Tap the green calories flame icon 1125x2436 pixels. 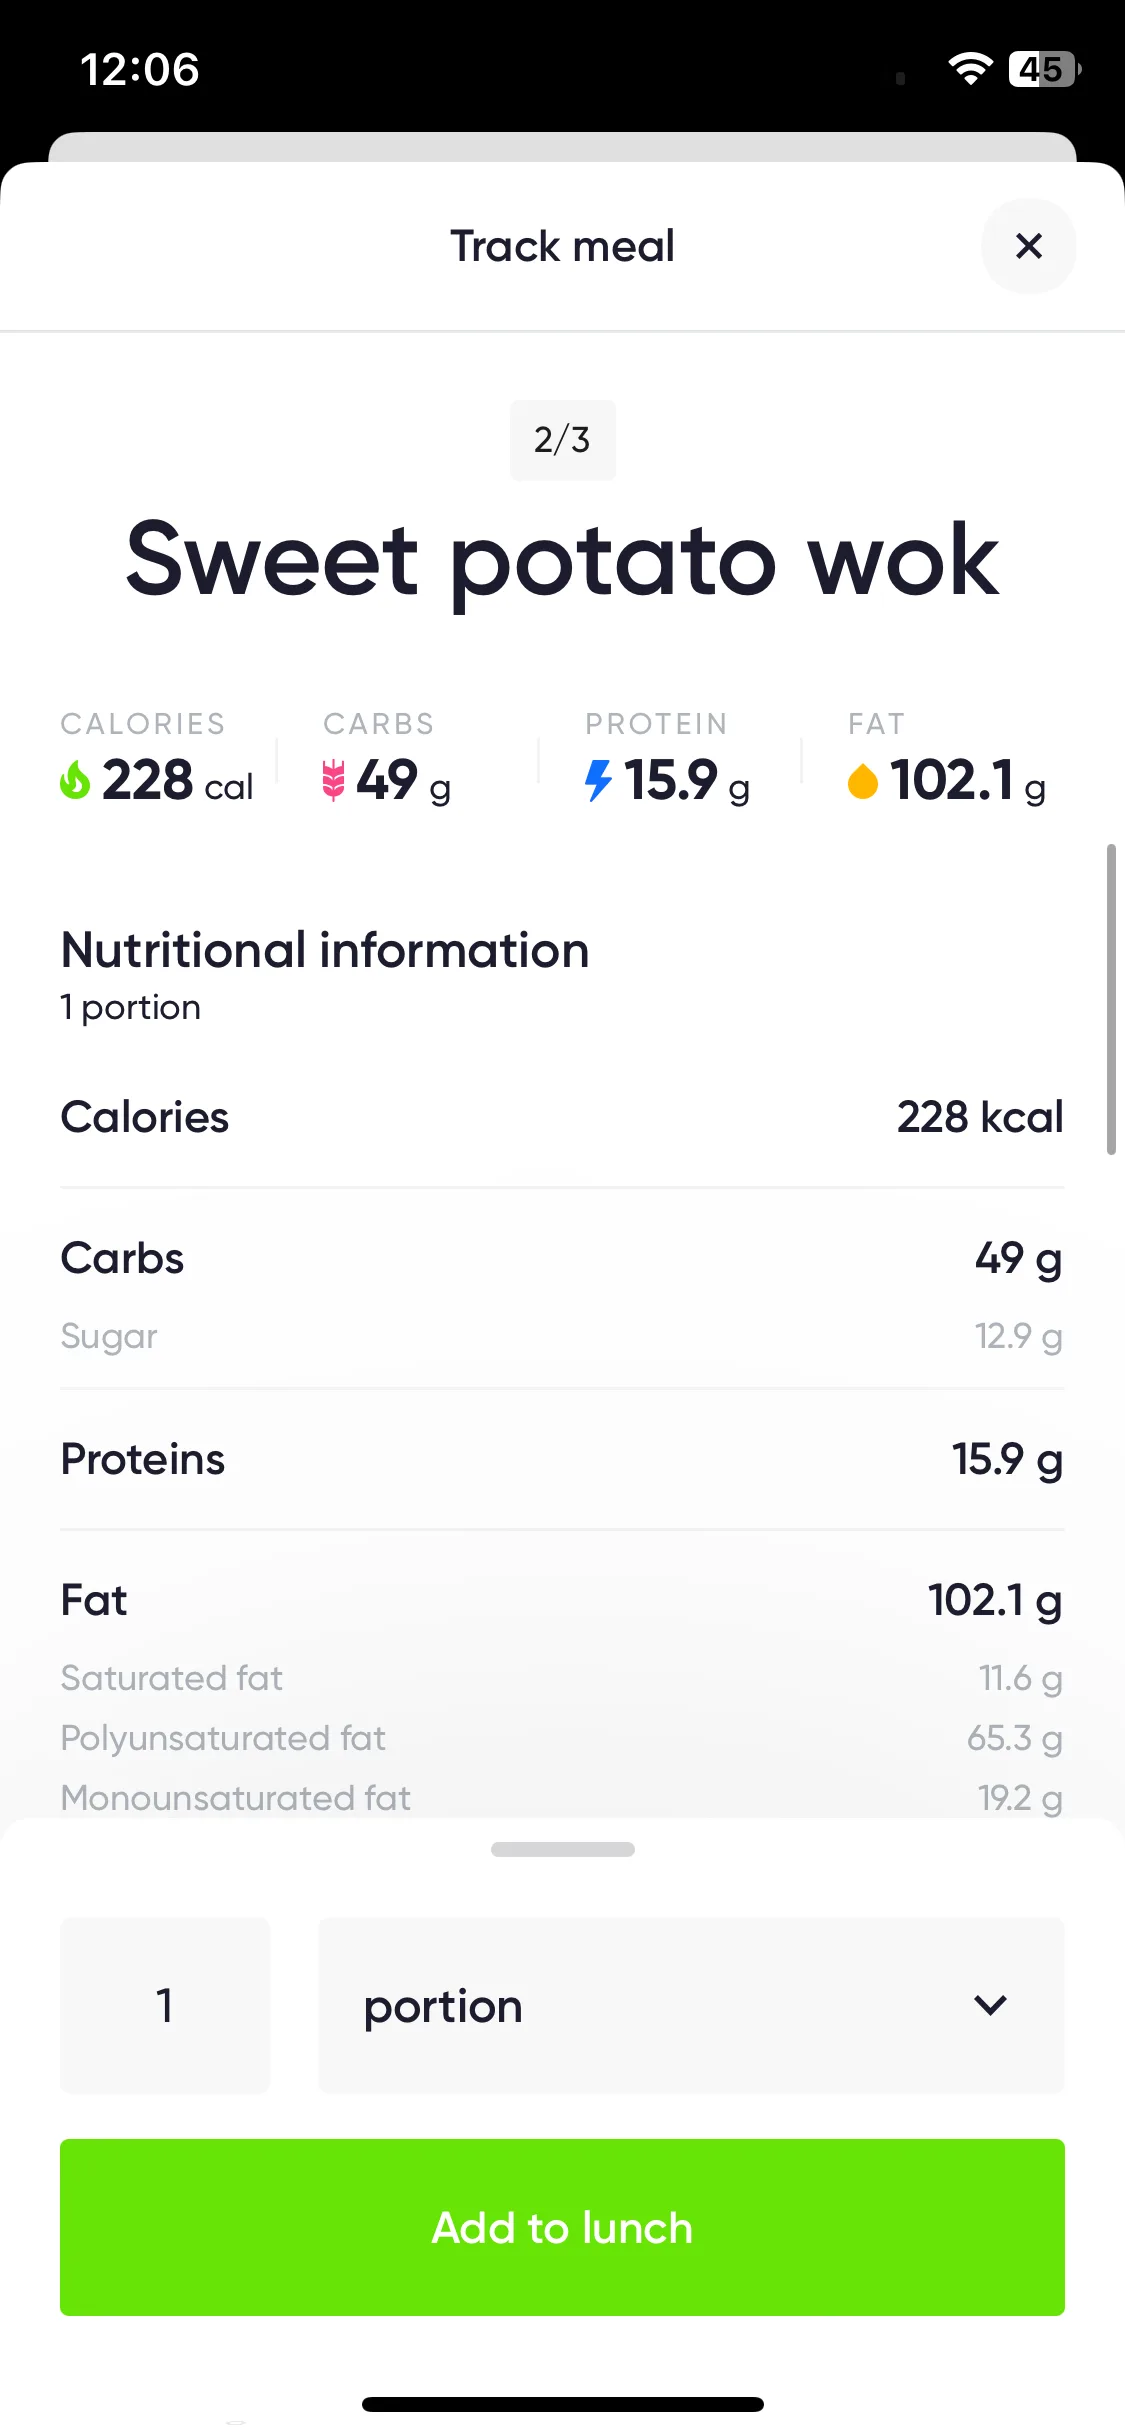[x=75, y=780]
